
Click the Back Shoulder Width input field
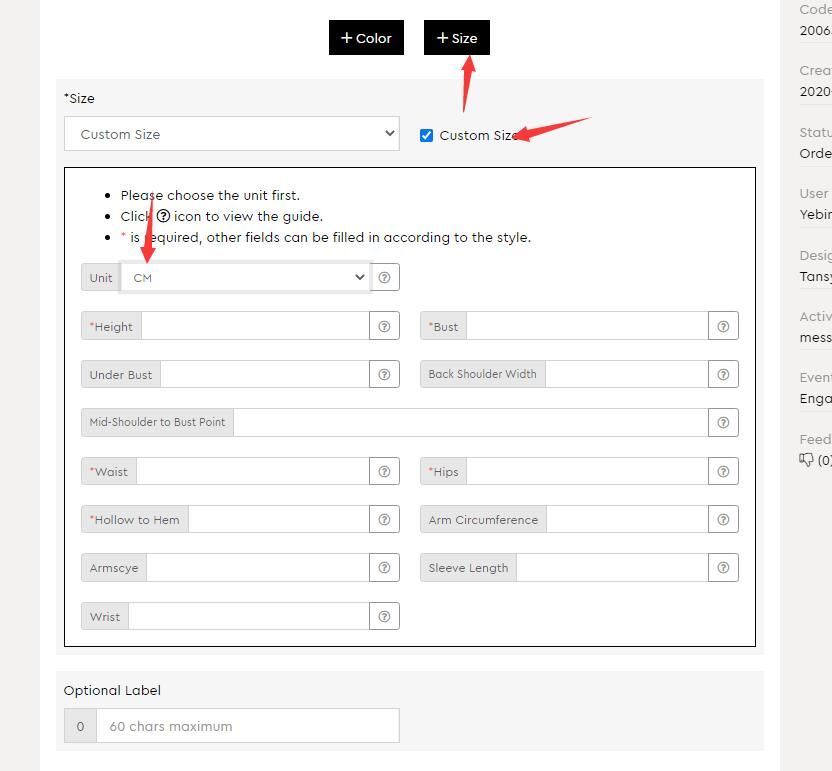627,374
